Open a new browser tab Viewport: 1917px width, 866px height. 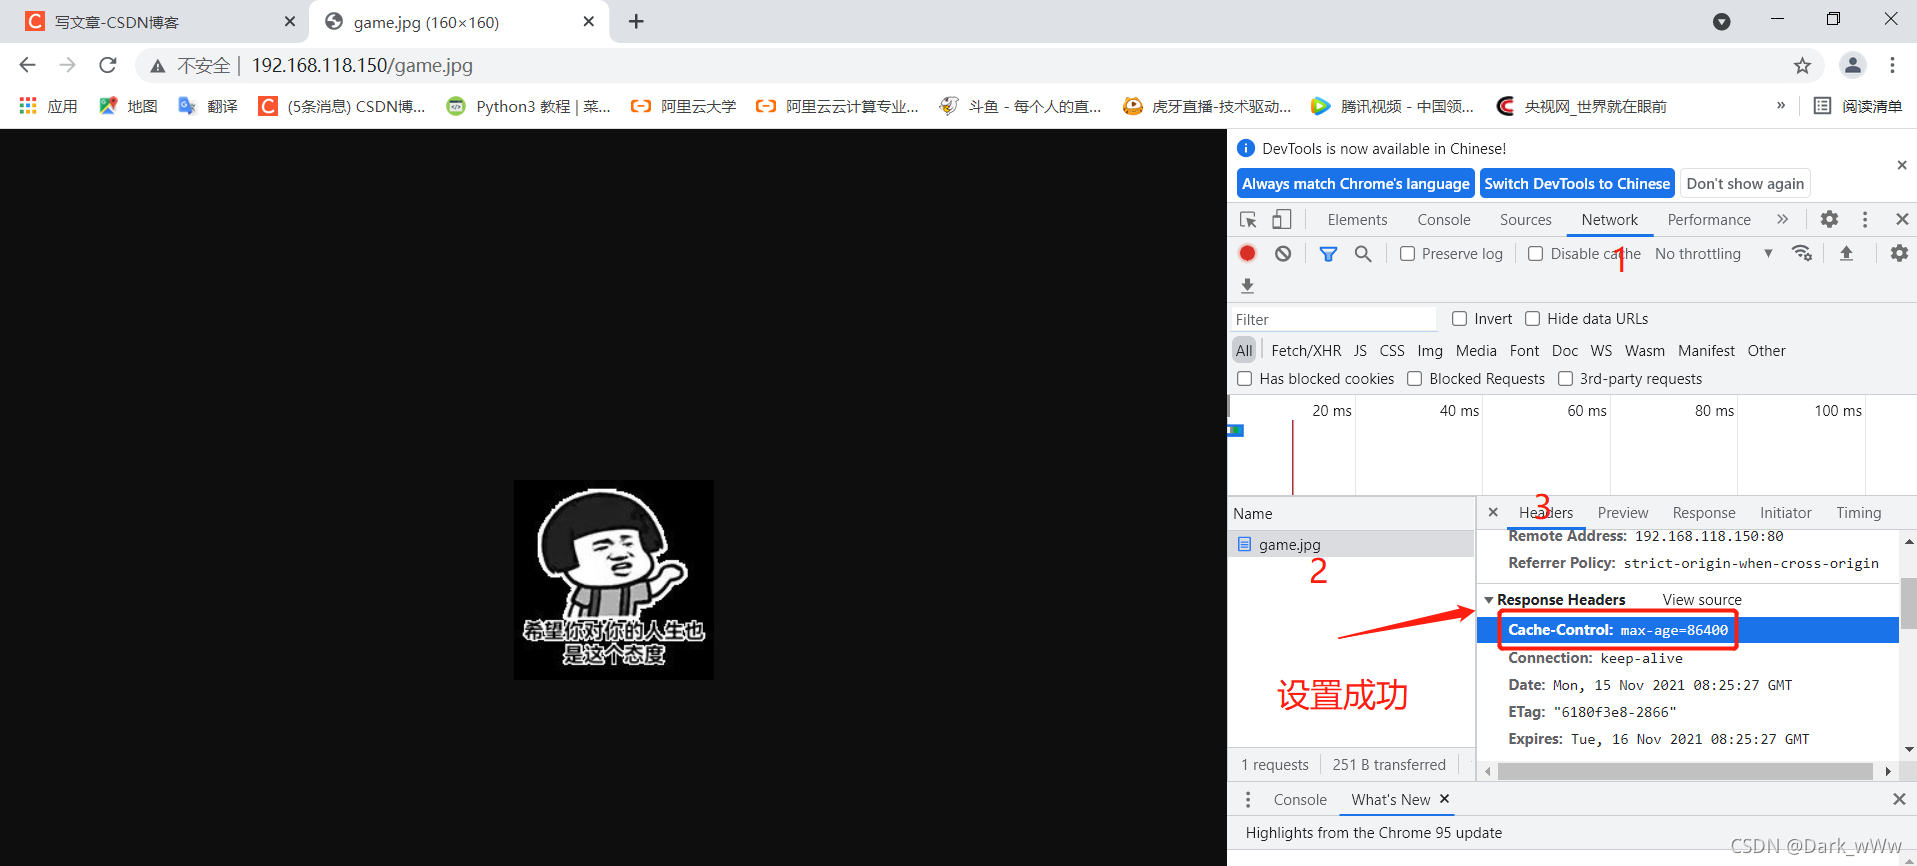coord(636,21)
